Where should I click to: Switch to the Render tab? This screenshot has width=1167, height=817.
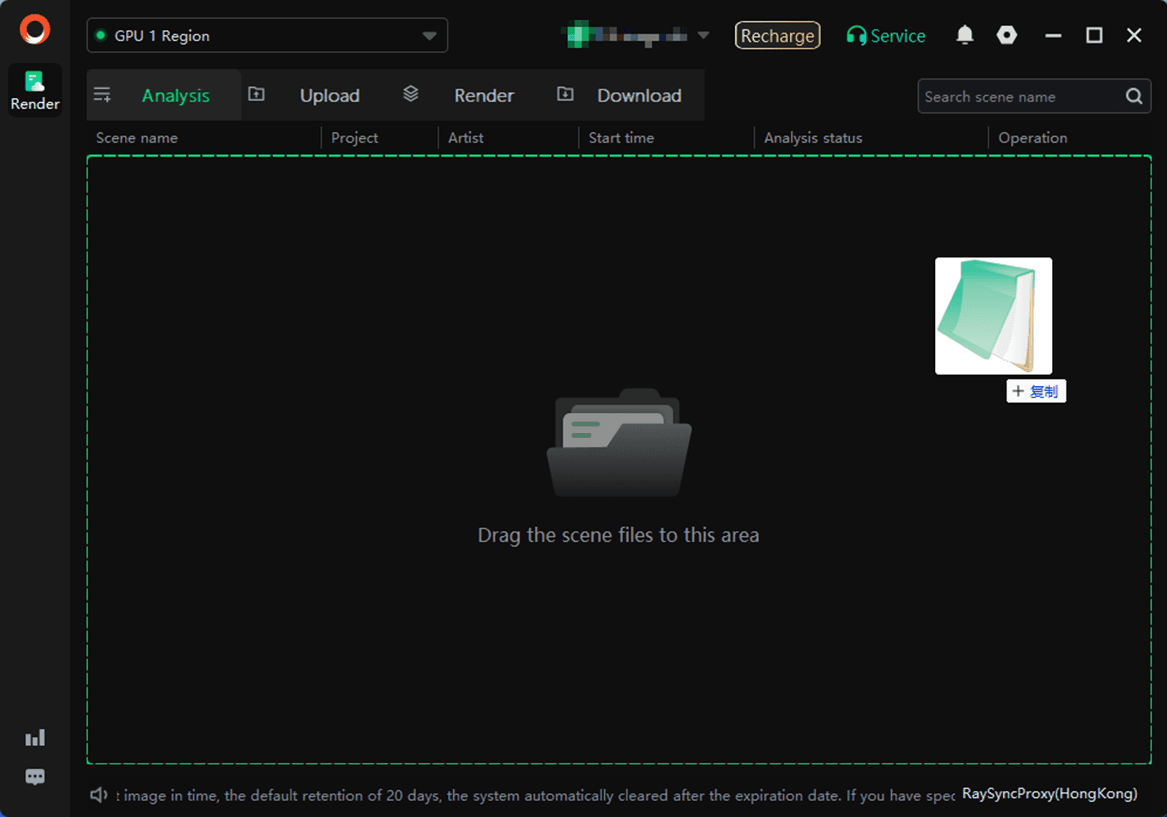coord(483,96)
